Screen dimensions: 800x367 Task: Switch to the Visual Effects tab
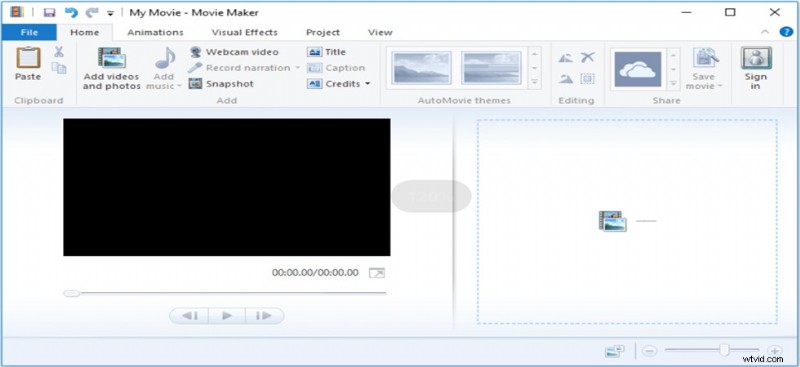[244, 32]
